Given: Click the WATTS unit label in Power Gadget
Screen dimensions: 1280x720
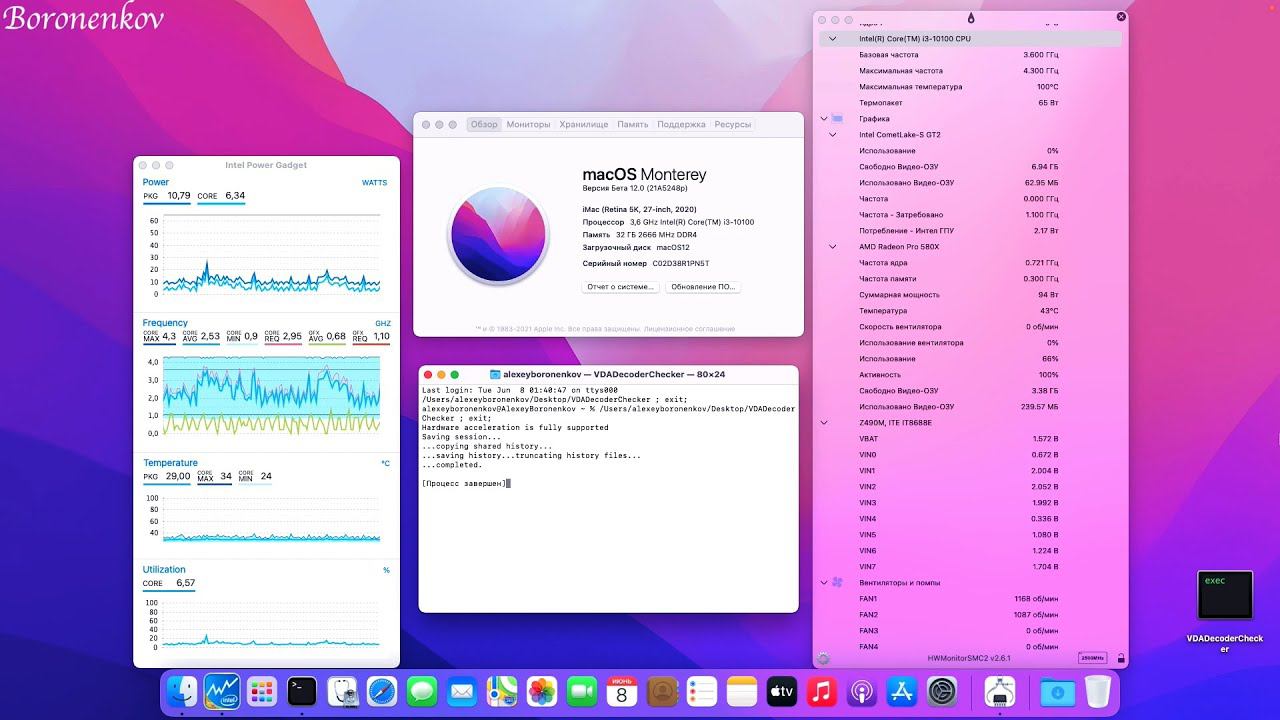Looking at the screenshot, I should point(374,183).
